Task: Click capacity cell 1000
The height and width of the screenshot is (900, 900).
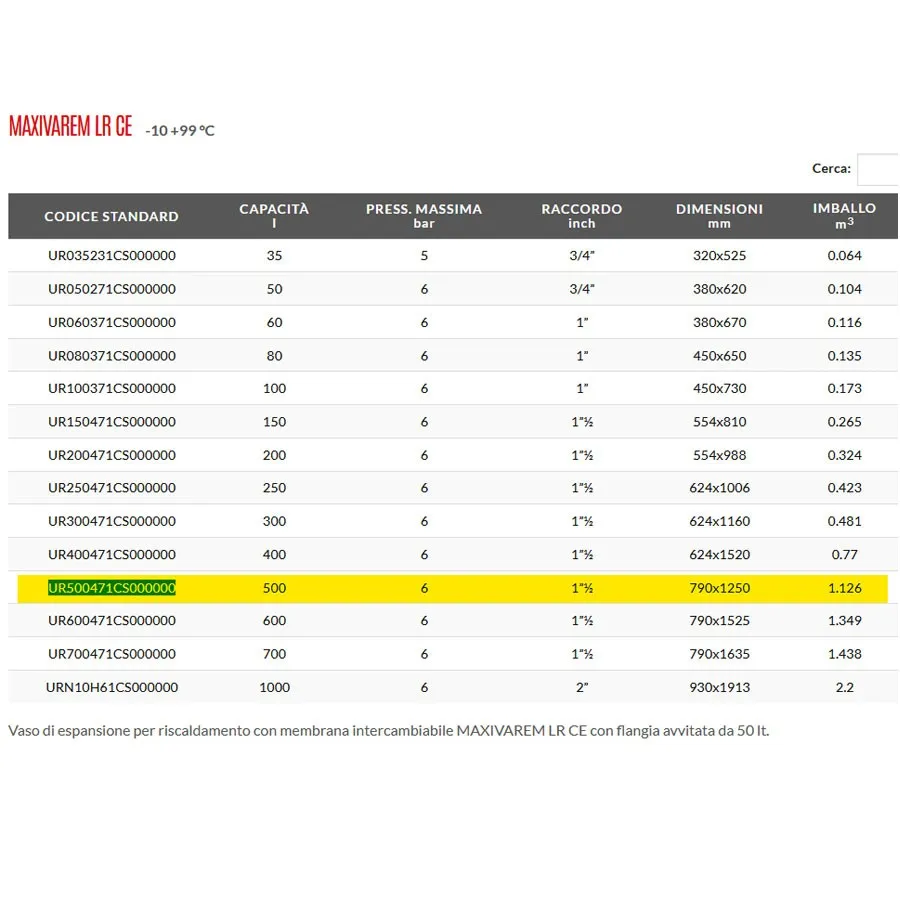Action: click(x=274, y=686)
